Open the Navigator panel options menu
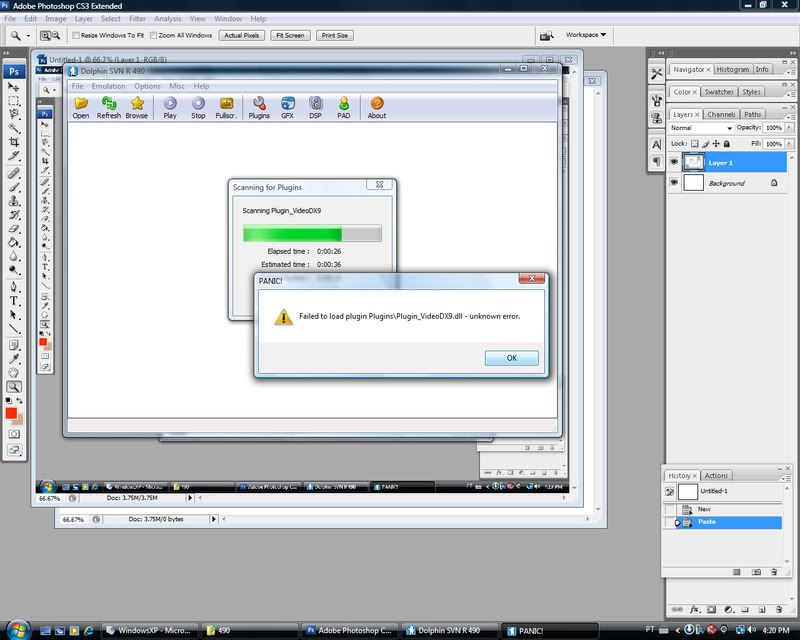 (789, 71)
